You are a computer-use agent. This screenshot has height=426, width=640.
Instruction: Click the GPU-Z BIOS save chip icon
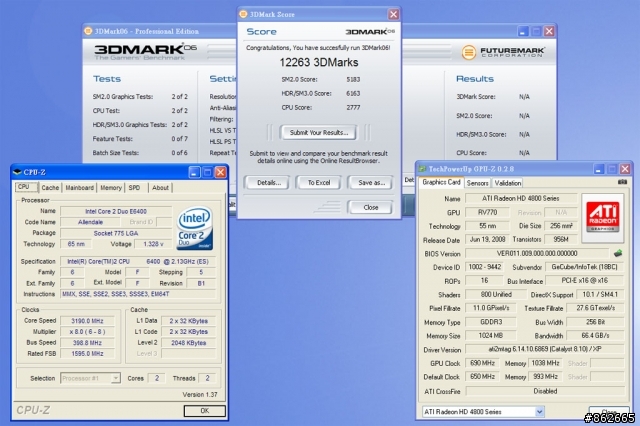[618, 253]
